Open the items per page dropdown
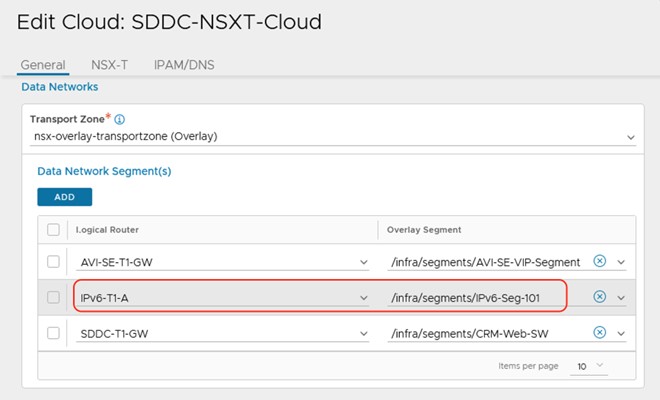 click(x=590, y=367)
